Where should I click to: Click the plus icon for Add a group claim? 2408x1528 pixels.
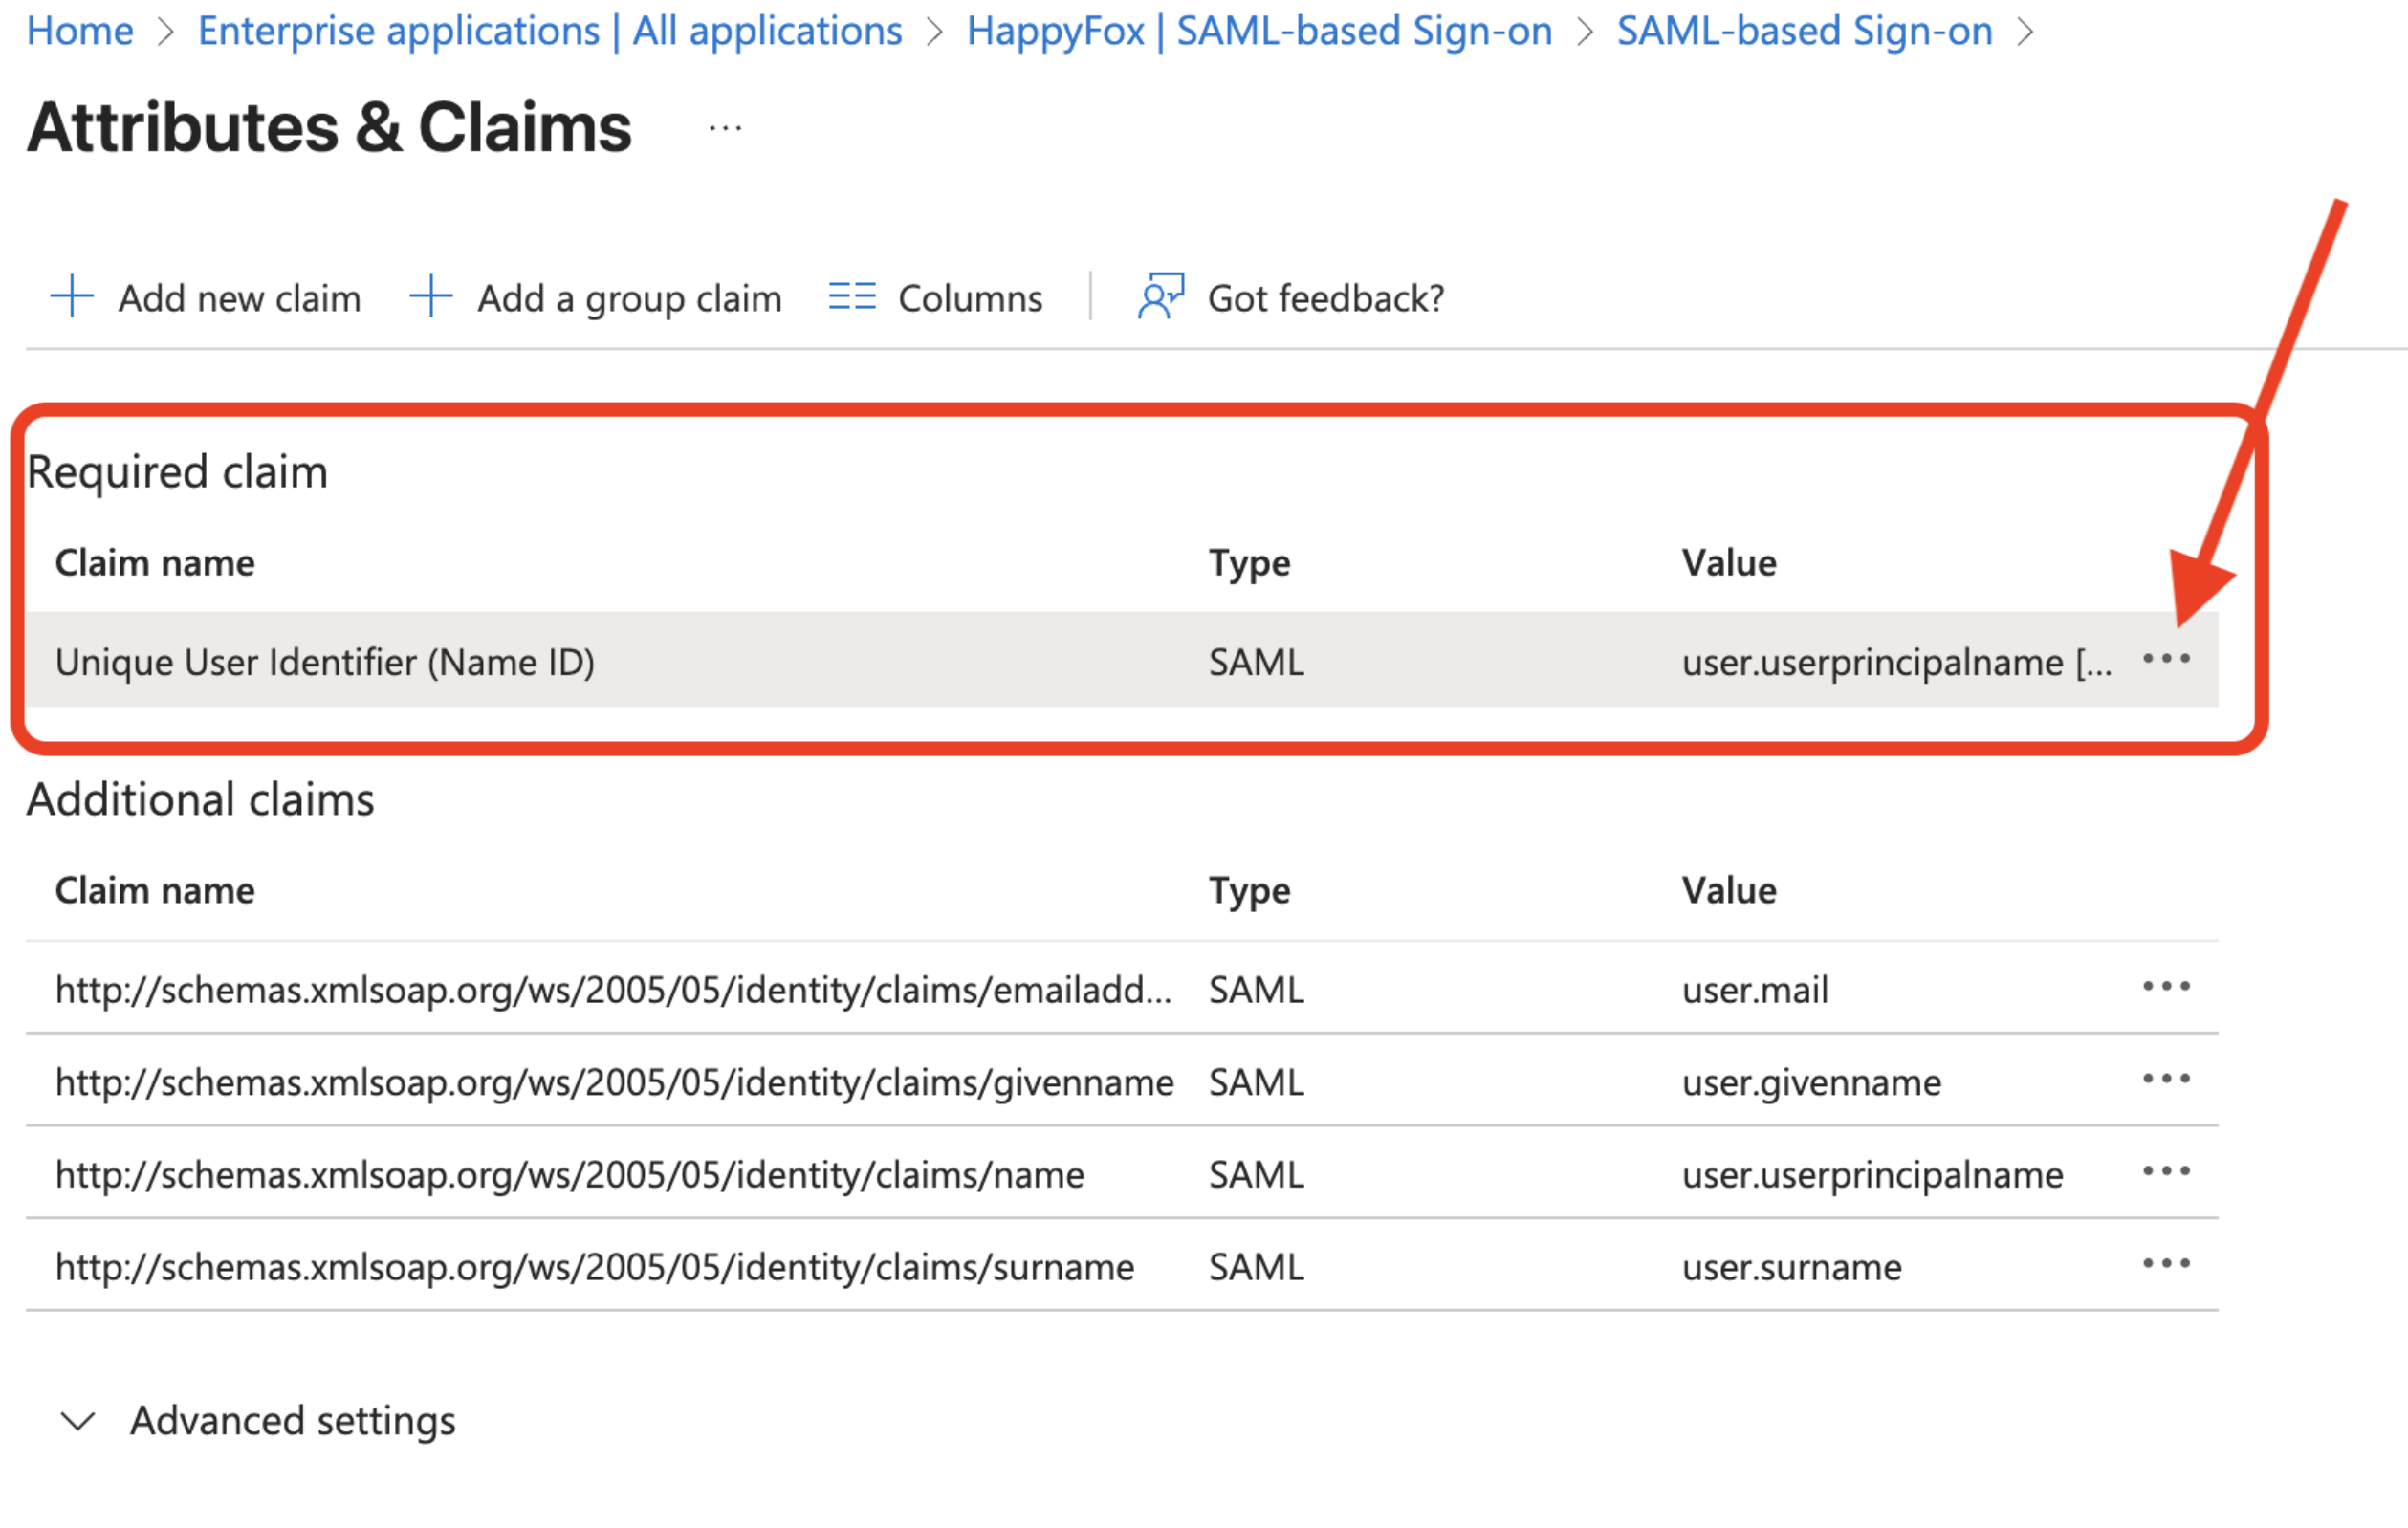pos(431,297)
